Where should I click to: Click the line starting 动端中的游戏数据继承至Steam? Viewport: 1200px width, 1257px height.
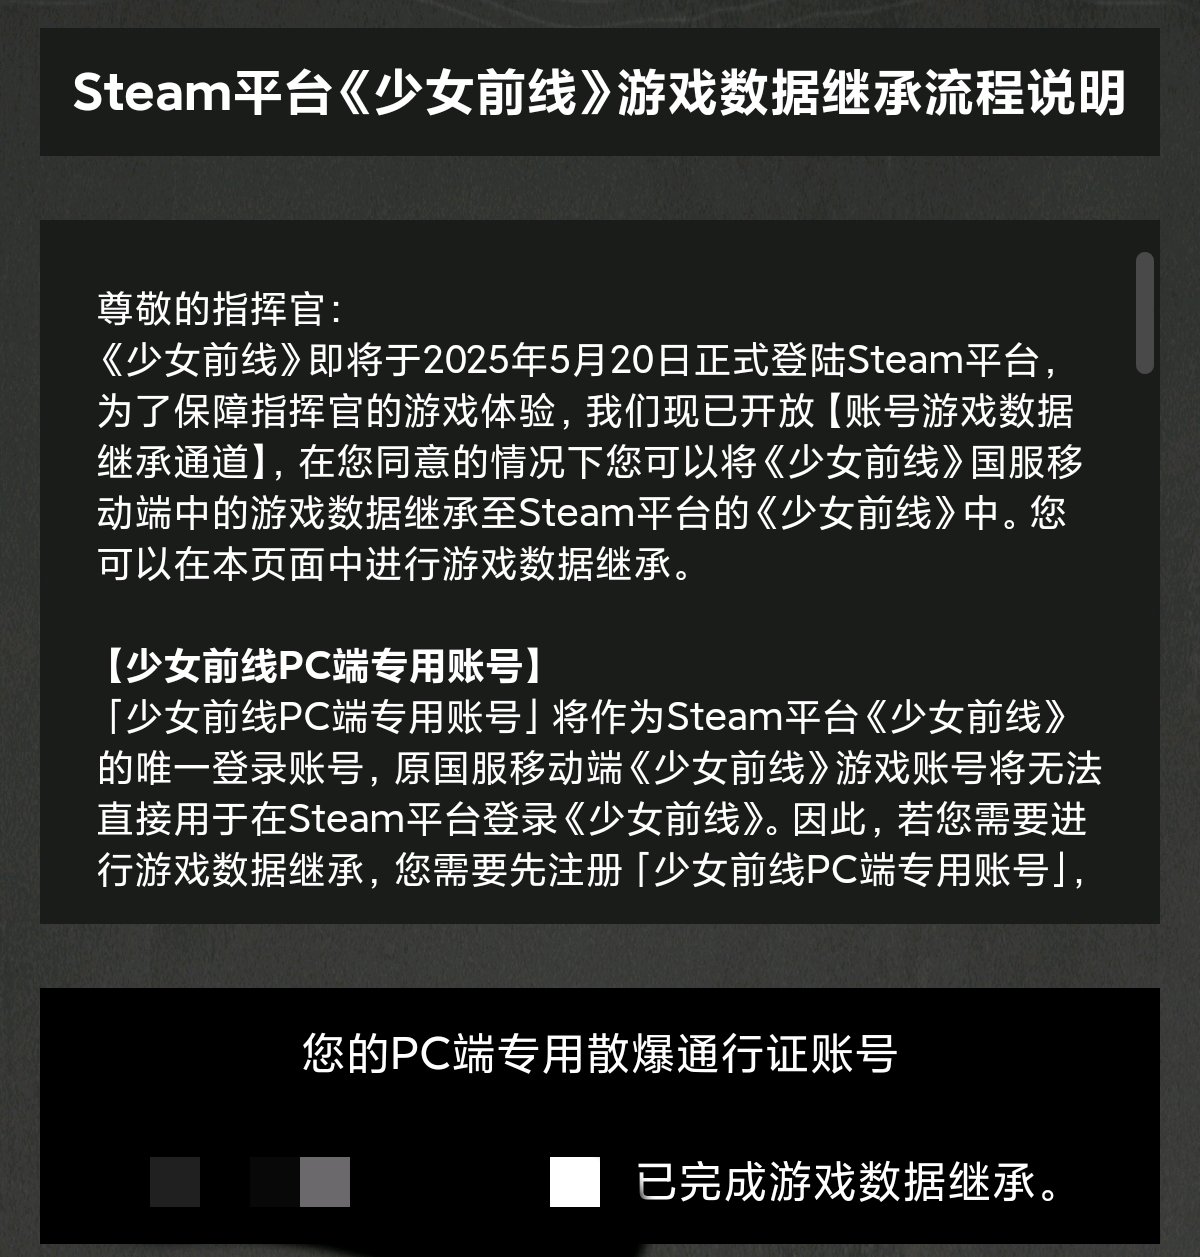click(582, 513)
